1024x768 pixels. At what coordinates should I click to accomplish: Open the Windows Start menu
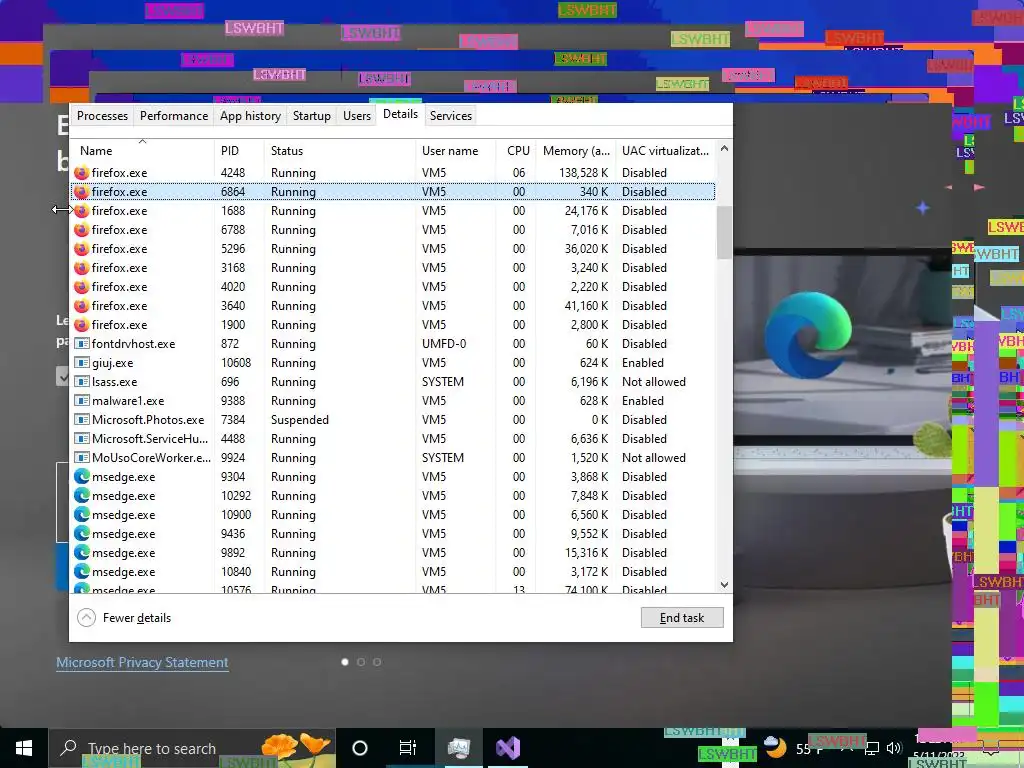24,748
